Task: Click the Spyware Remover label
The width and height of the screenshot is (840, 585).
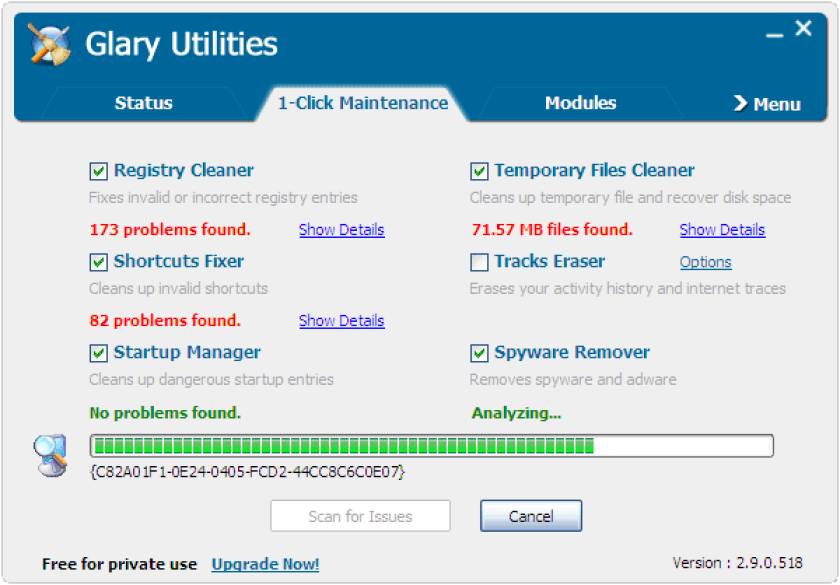Action: [x=572, y=352]
